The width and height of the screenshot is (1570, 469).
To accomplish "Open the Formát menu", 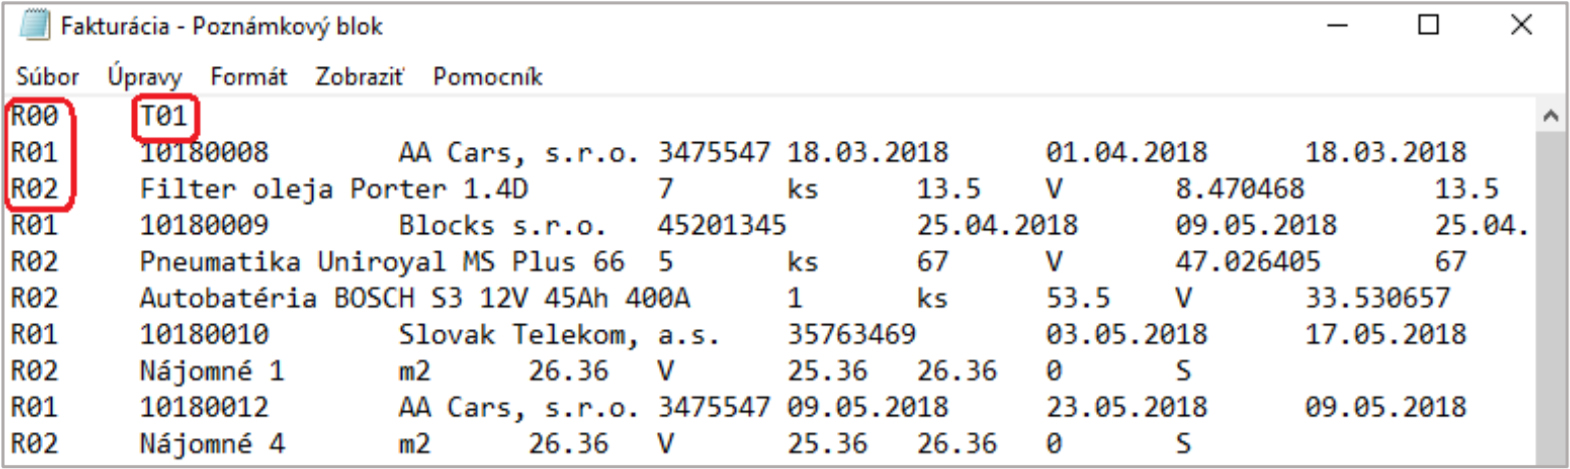I will tap(248, 77).
